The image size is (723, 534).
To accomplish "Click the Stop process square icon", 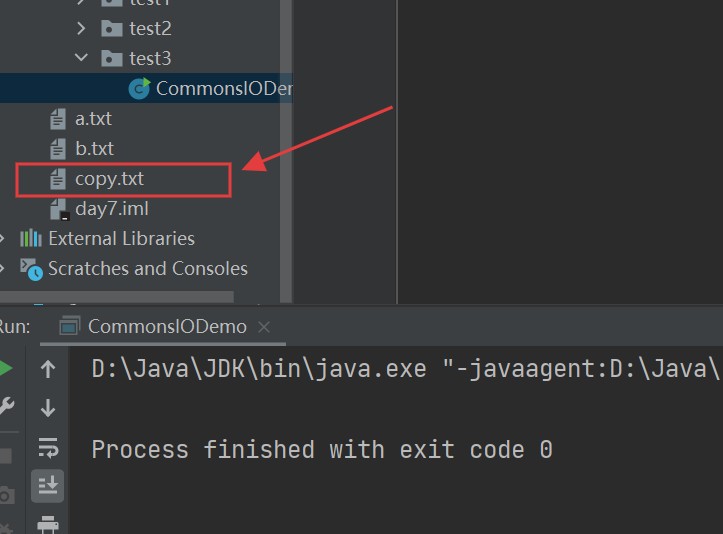I will (6, 456).
